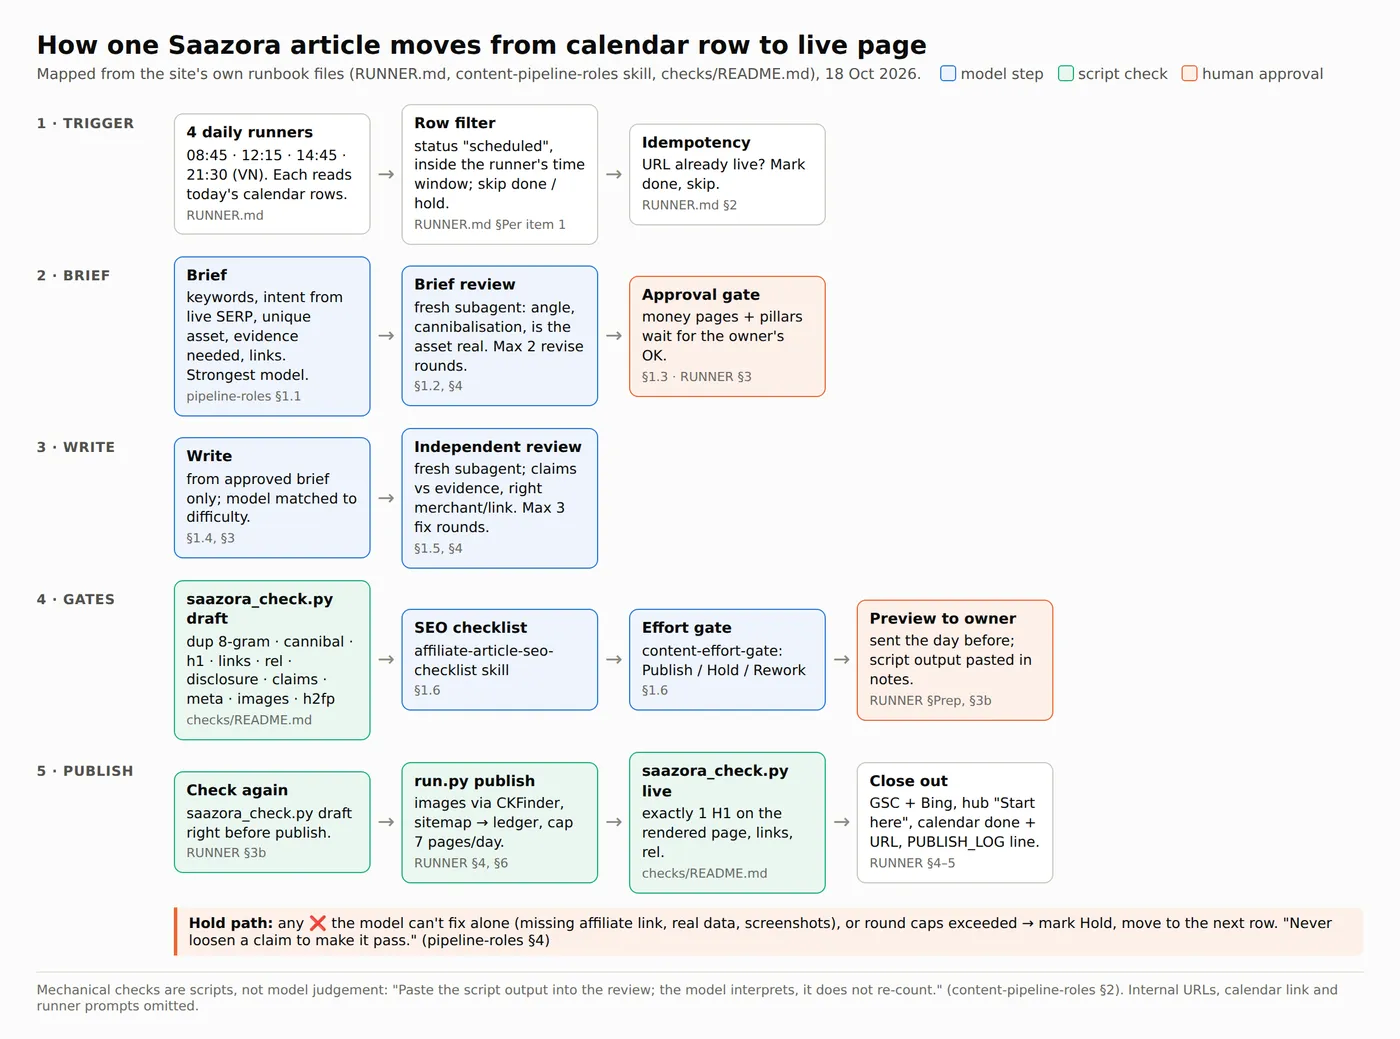Select the run.py publish card

500,823
